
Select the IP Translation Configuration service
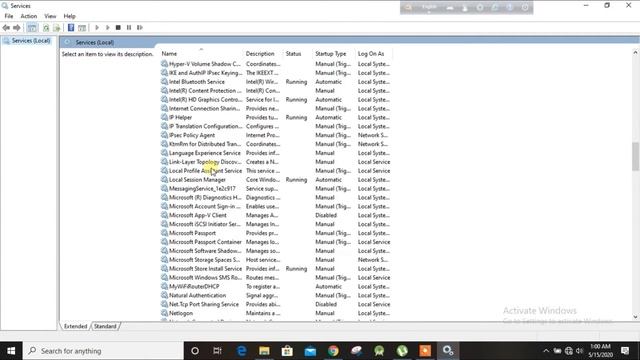click(x=276, y=127)
